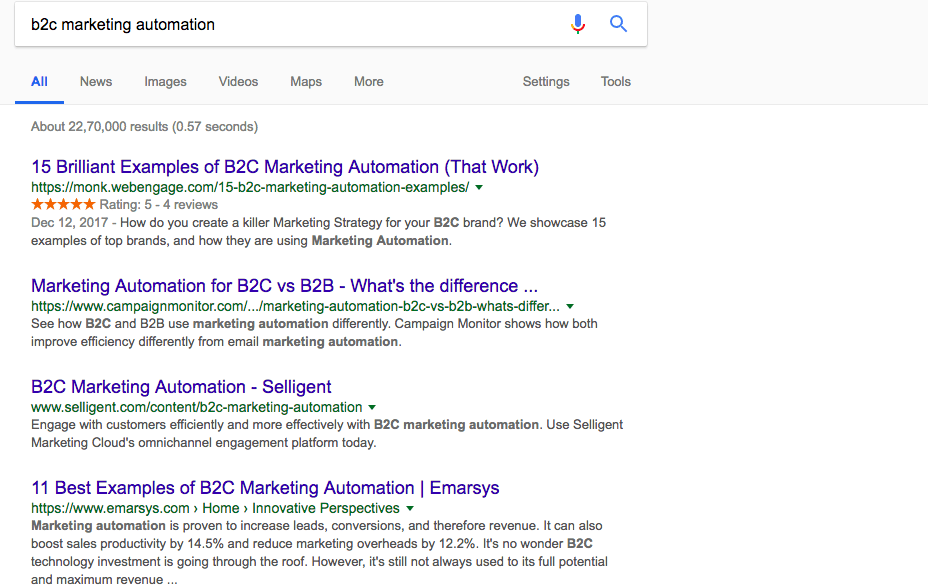Click the campaignmonitor.com URL

(x=295, y=307)
